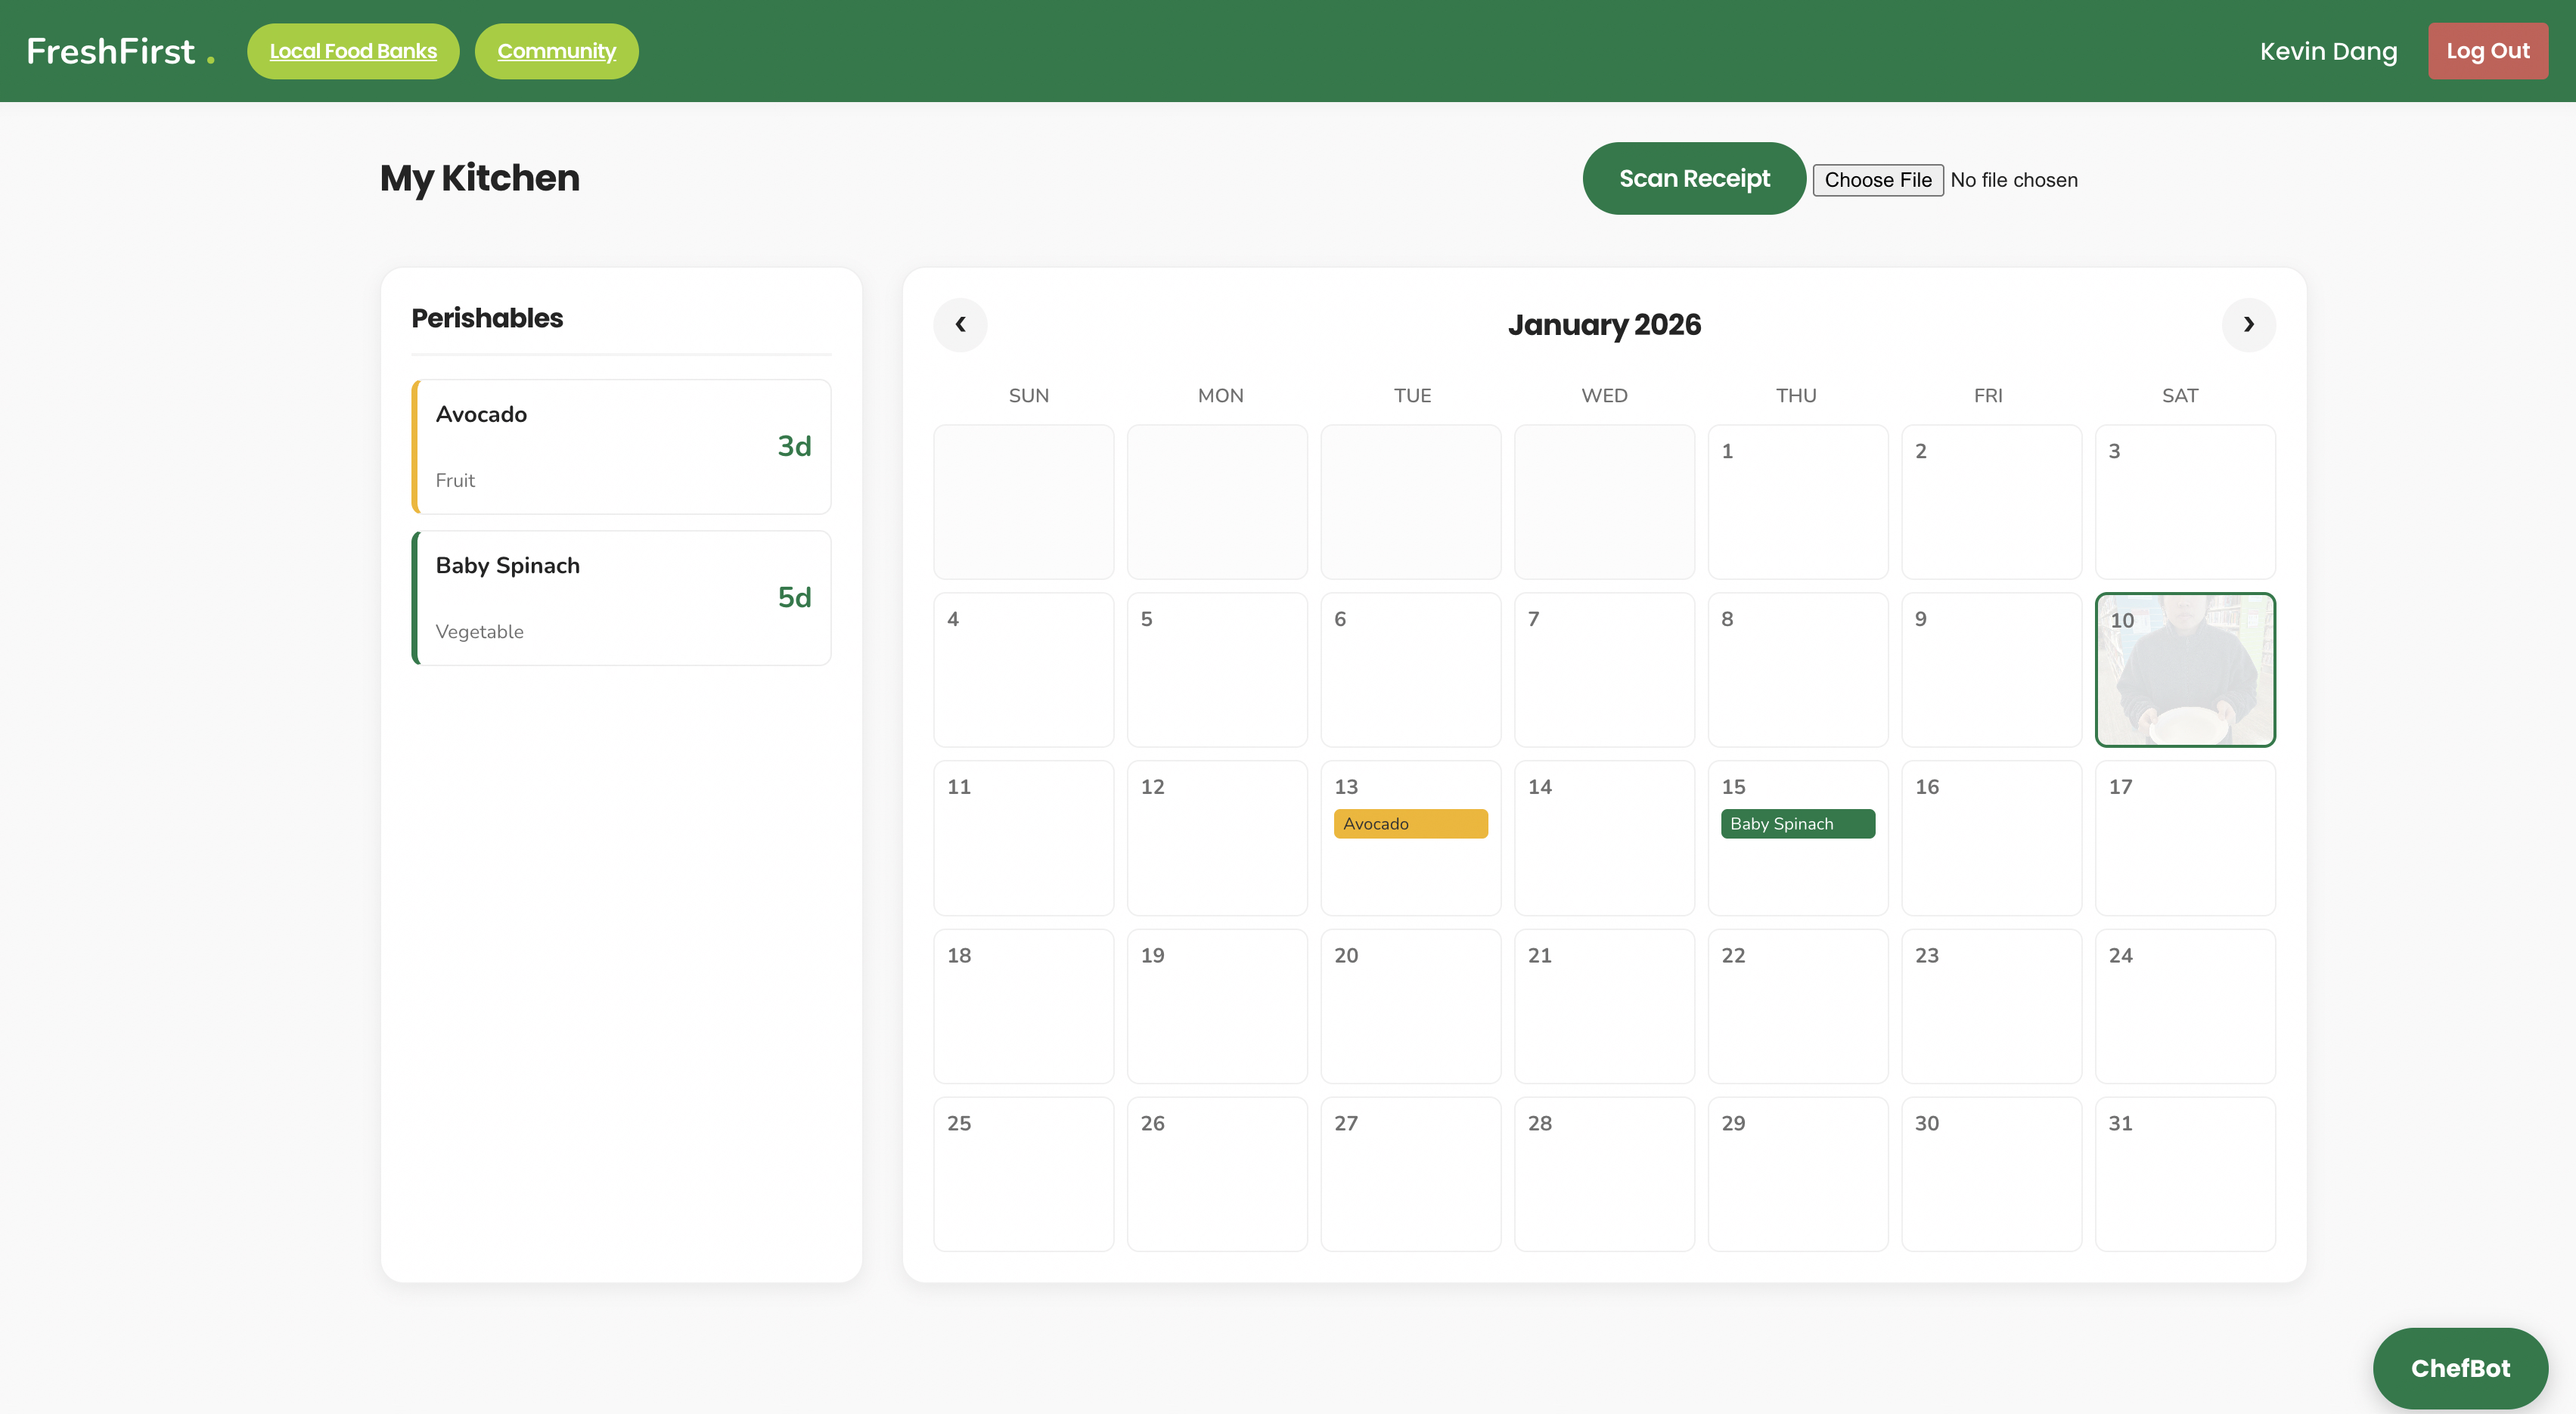Select January 20 on the calendar

click(1410, 1005)
